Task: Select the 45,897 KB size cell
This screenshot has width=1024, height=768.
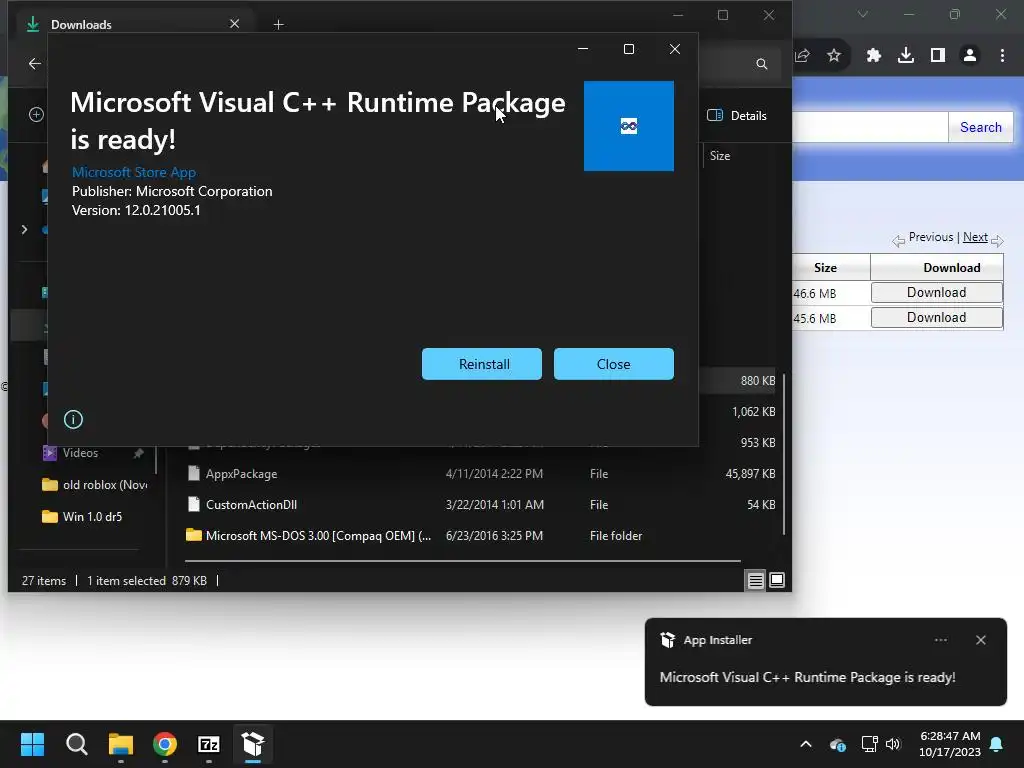Action: (x=750, y=474)
